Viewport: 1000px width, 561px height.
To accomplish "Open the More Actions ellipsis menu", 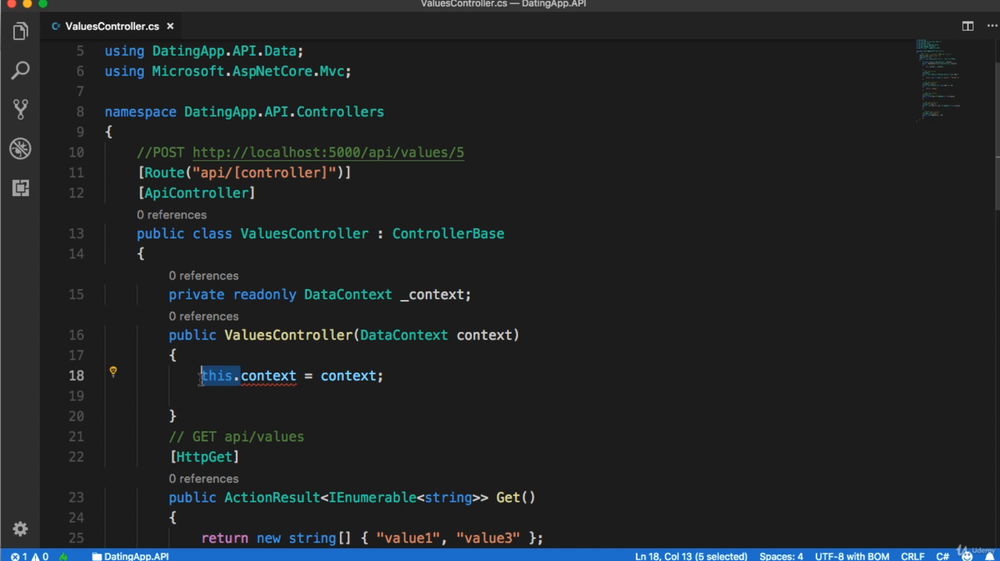I will click(x=992, y=26).
